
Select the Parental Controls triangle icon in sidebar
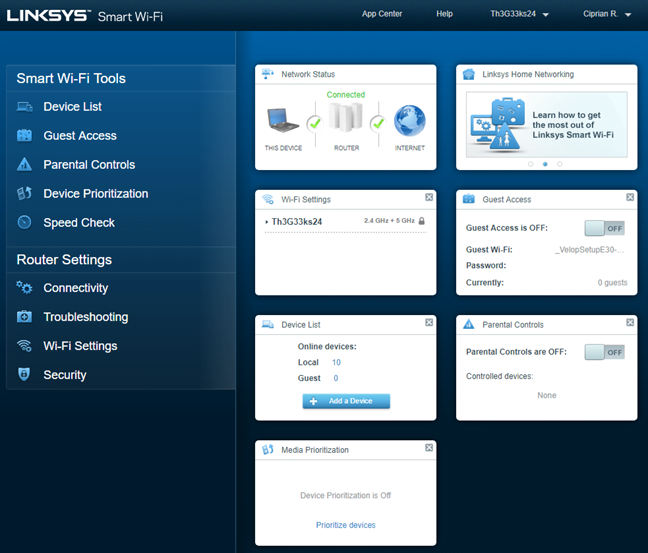(24, 164)
